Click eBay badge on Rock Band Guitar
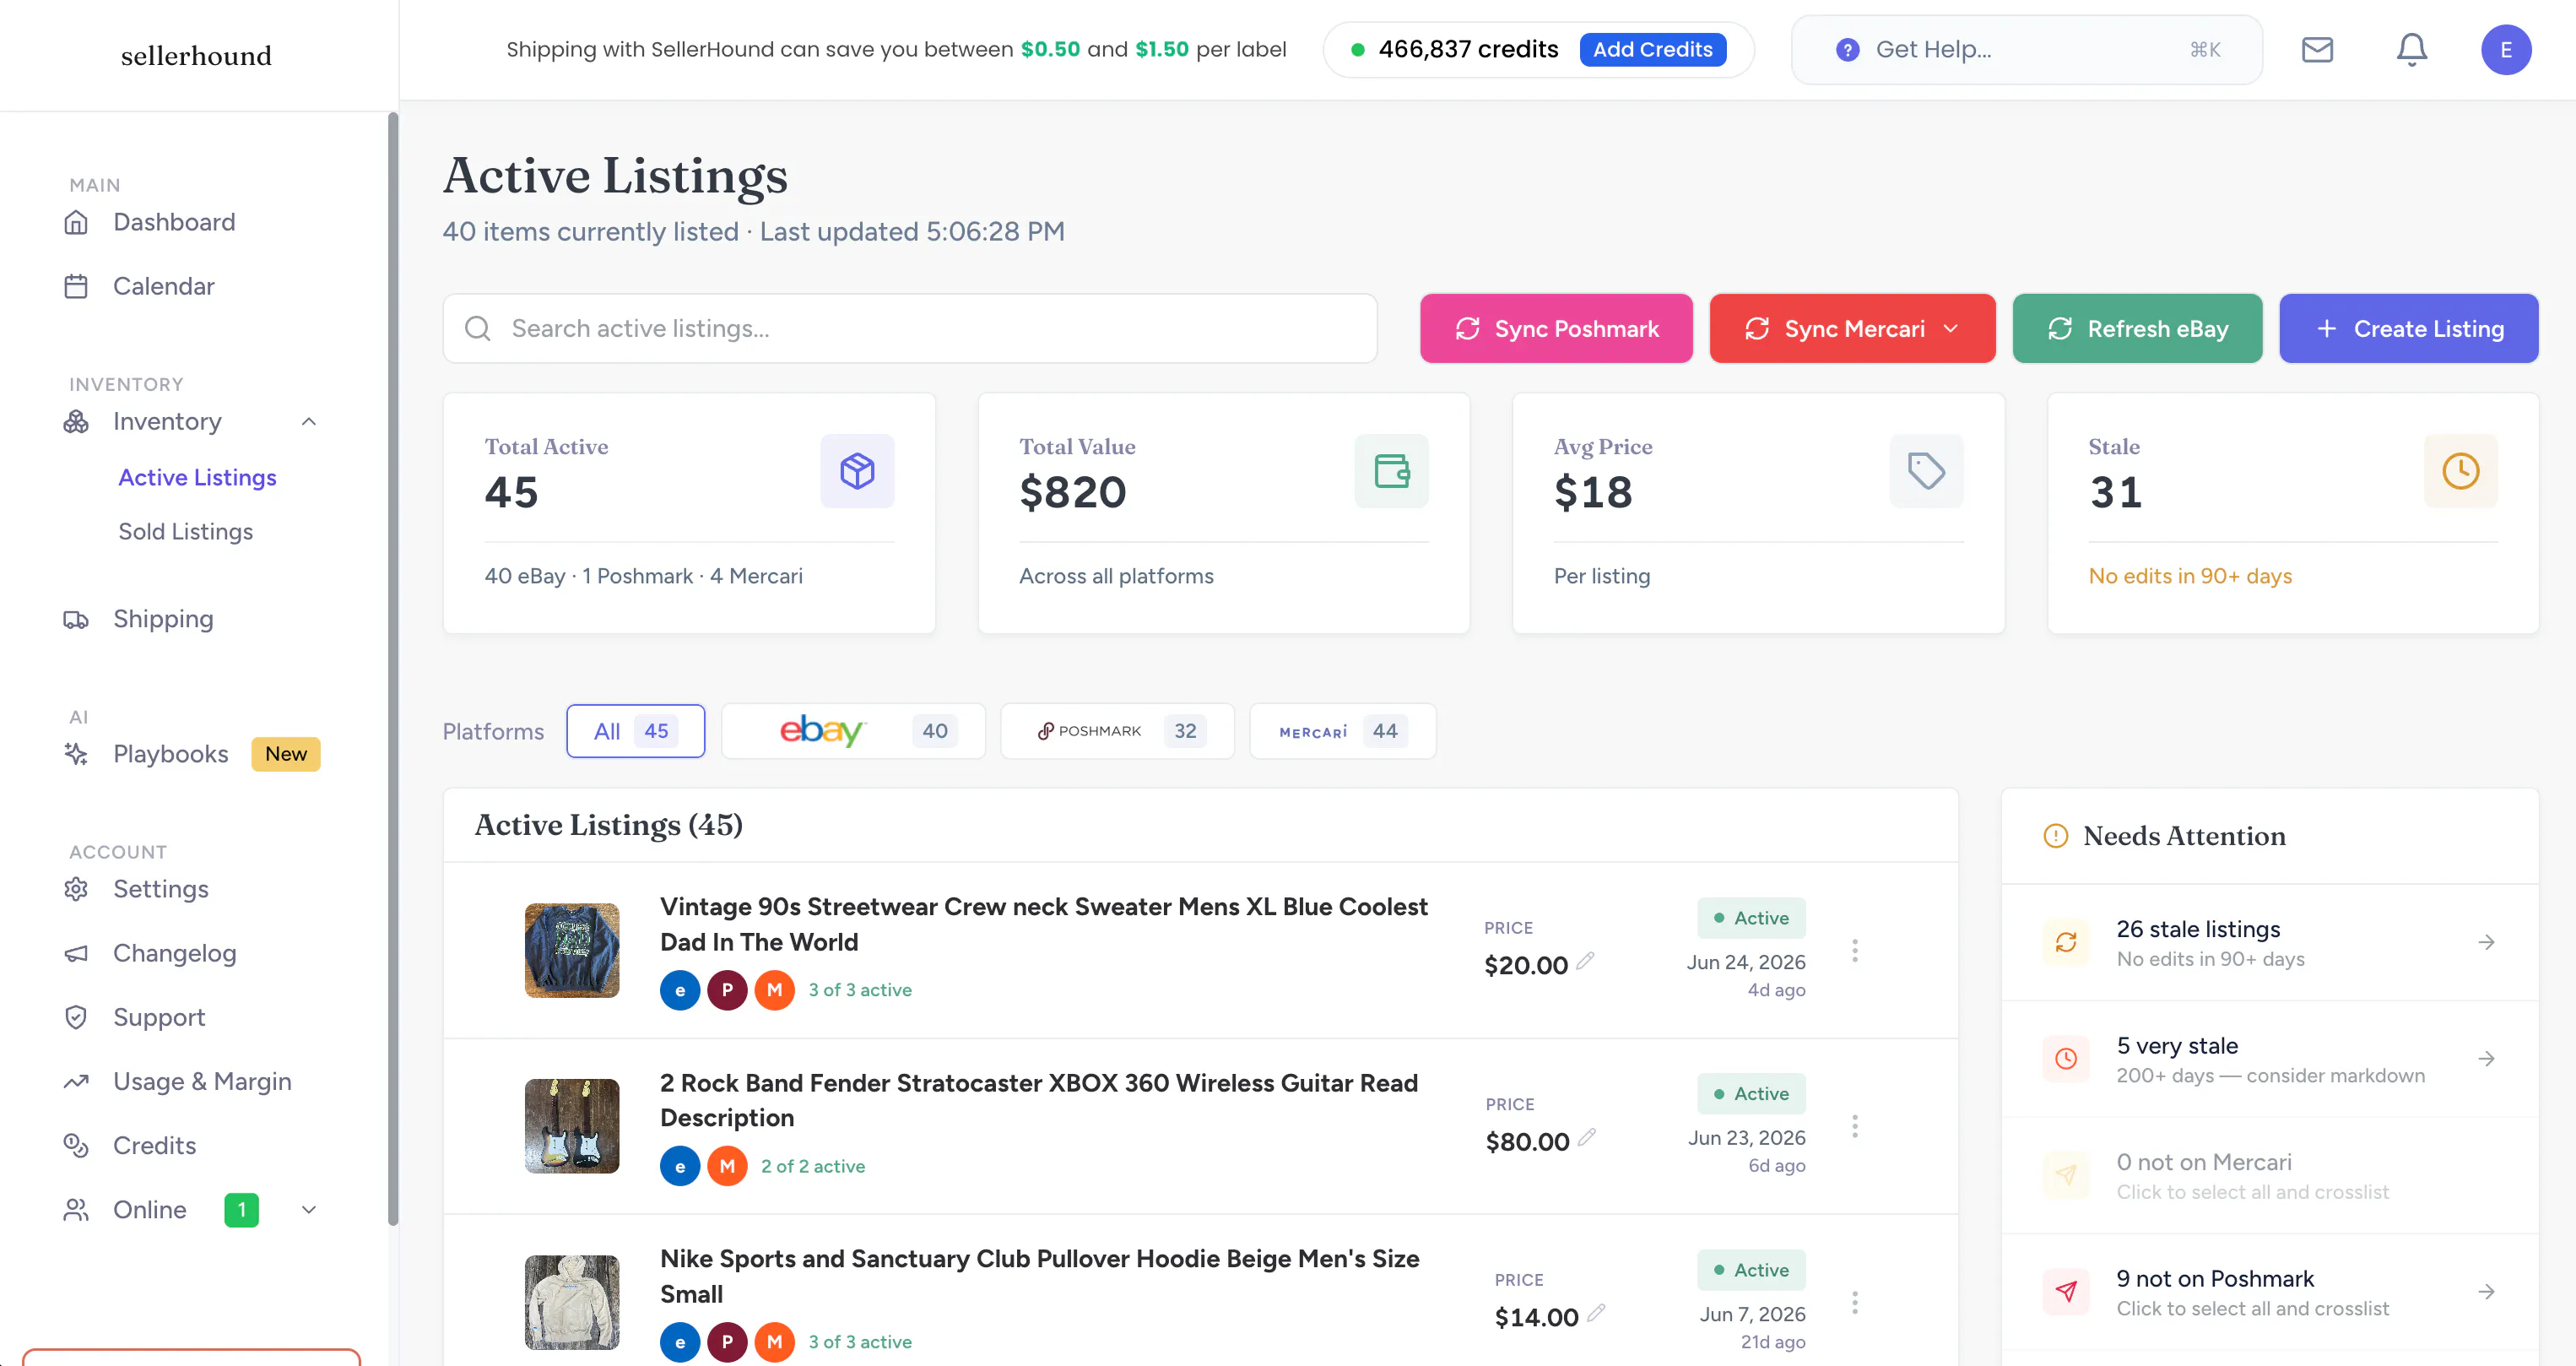 click(680, 1166)
